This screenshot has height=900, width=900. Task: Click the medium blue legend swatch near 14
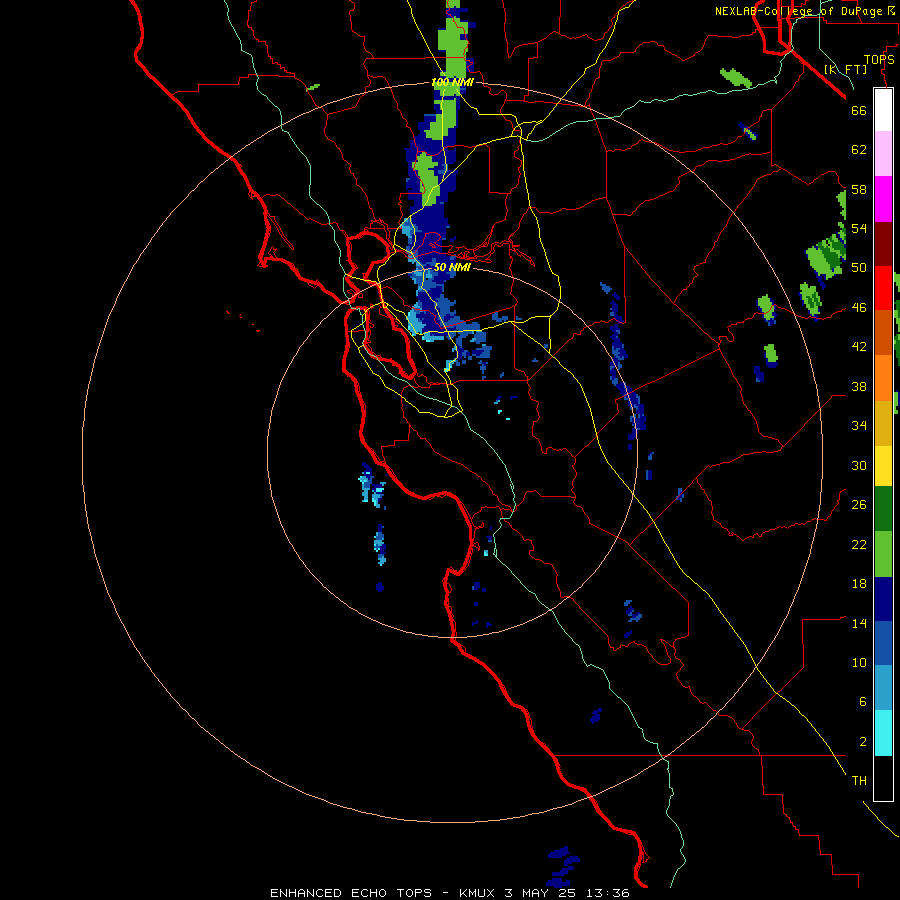[883, 644]
